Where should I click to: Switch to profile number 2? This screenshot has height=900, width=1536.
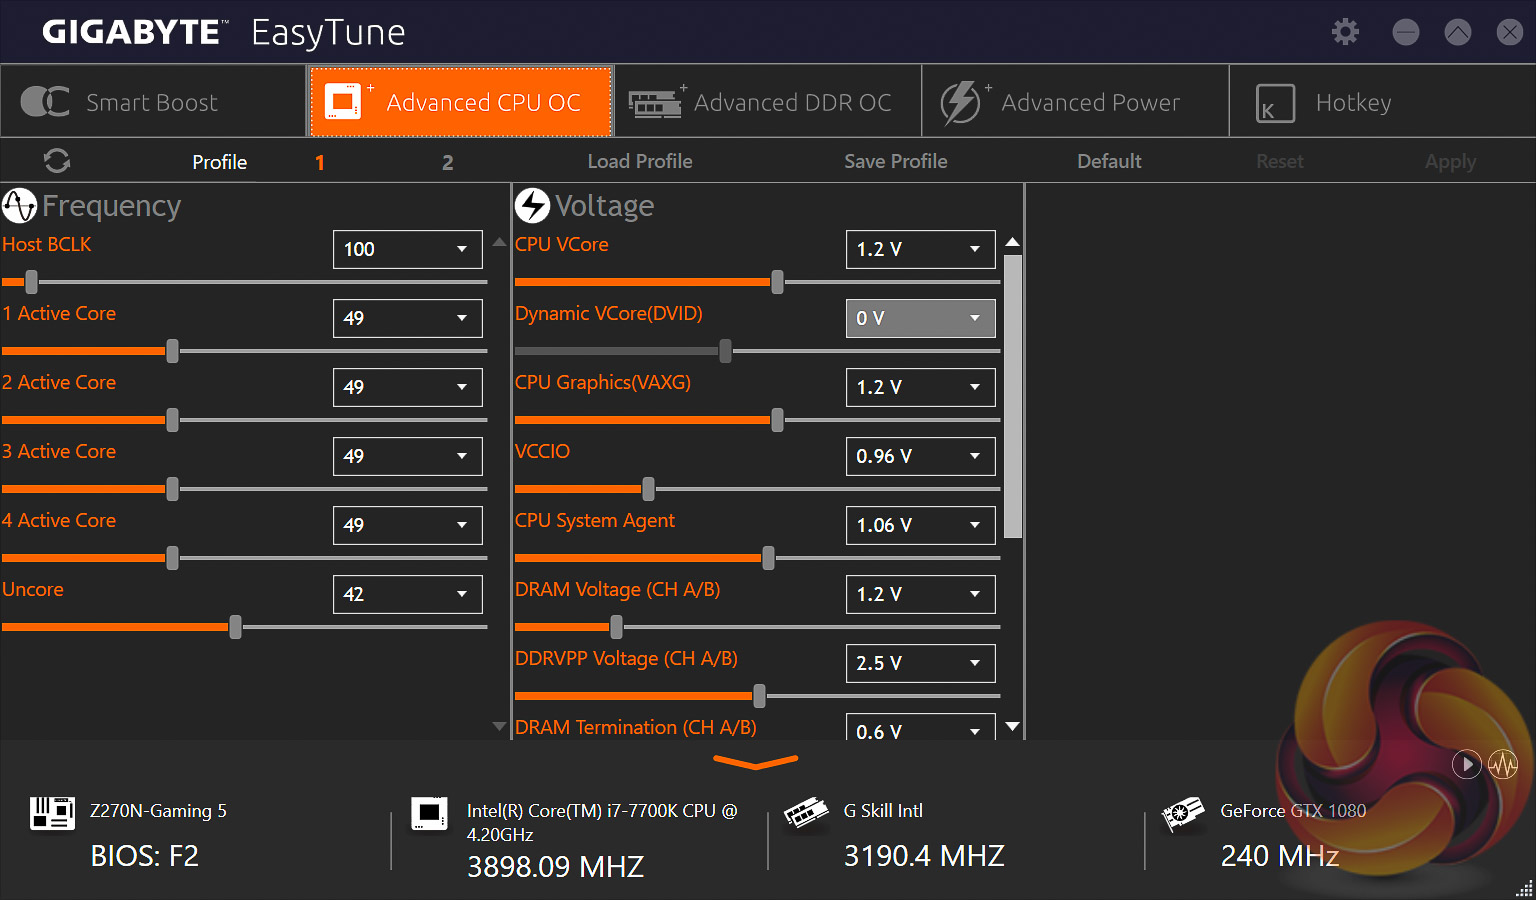448,162
